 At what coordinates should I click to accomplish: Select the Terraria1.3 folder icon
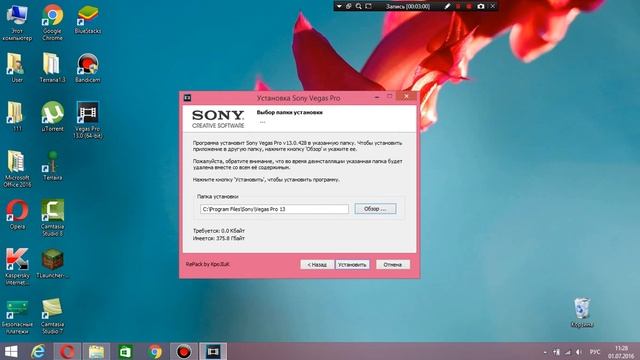tap(52, 68)
